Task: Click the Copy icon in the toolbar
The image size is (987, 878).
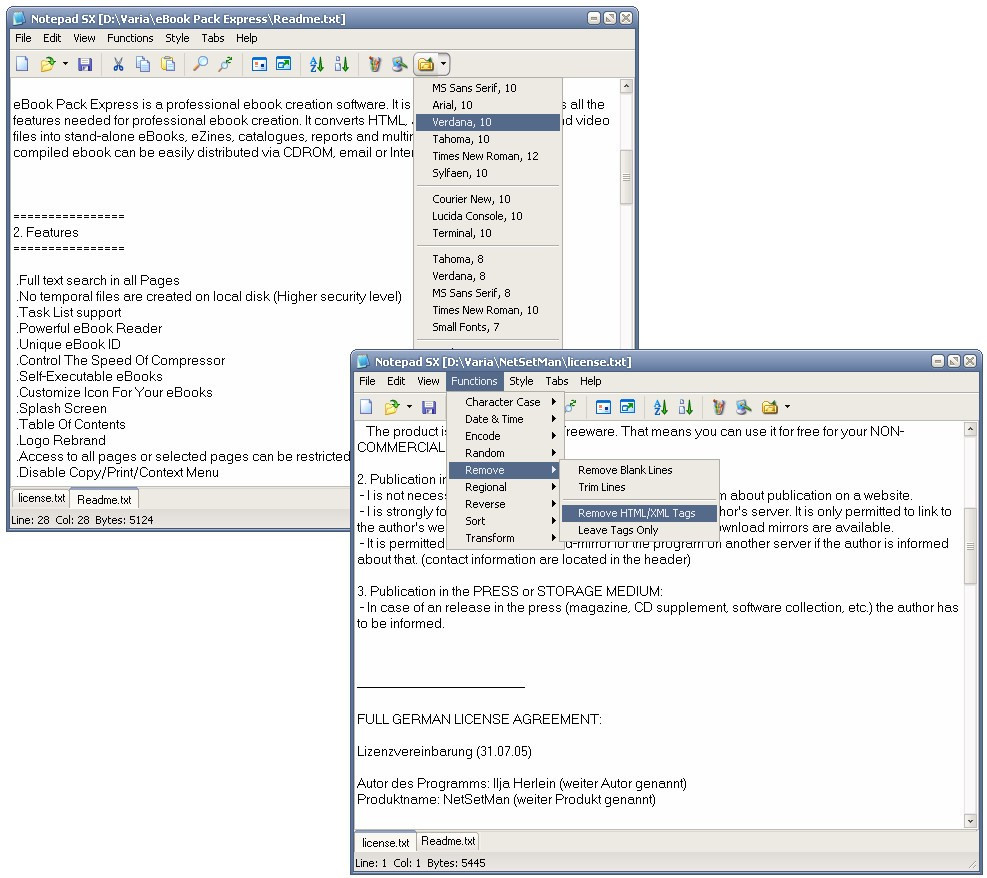Action: point(143,64)
